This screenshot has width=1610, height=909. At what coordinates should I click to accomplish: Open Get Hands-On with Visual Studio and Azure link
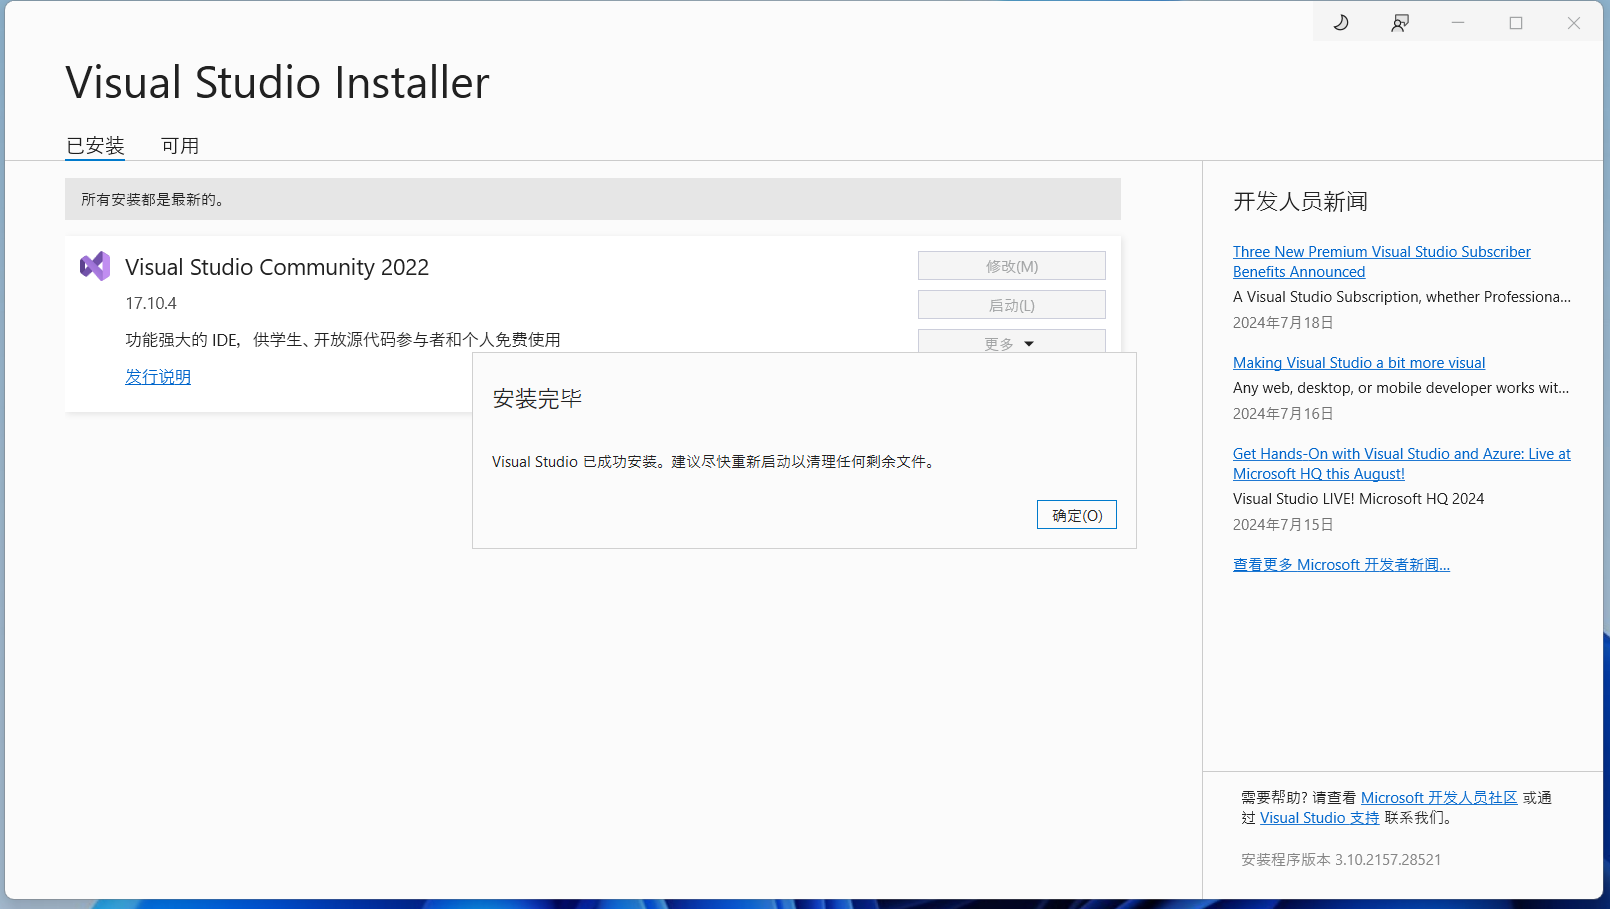pyautogui.click(x=1401, y=464)
